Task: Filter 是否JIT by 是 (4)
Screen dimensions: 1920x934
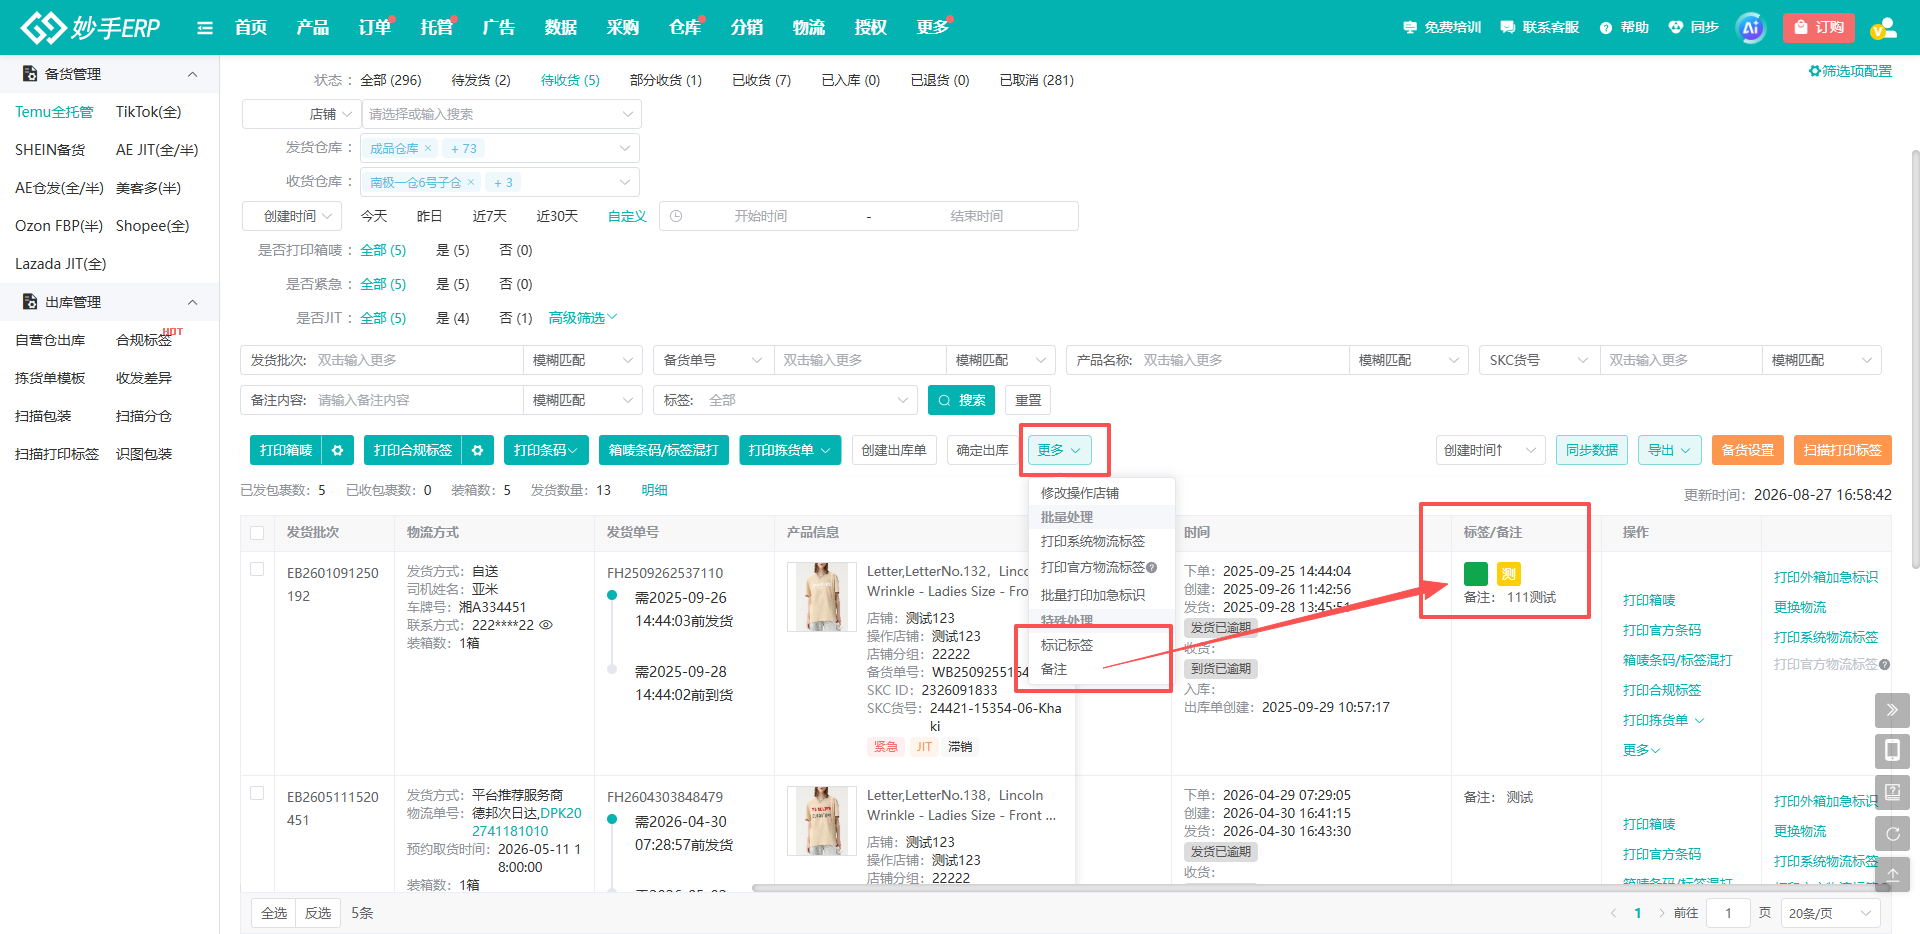Action: click(452, 318)
